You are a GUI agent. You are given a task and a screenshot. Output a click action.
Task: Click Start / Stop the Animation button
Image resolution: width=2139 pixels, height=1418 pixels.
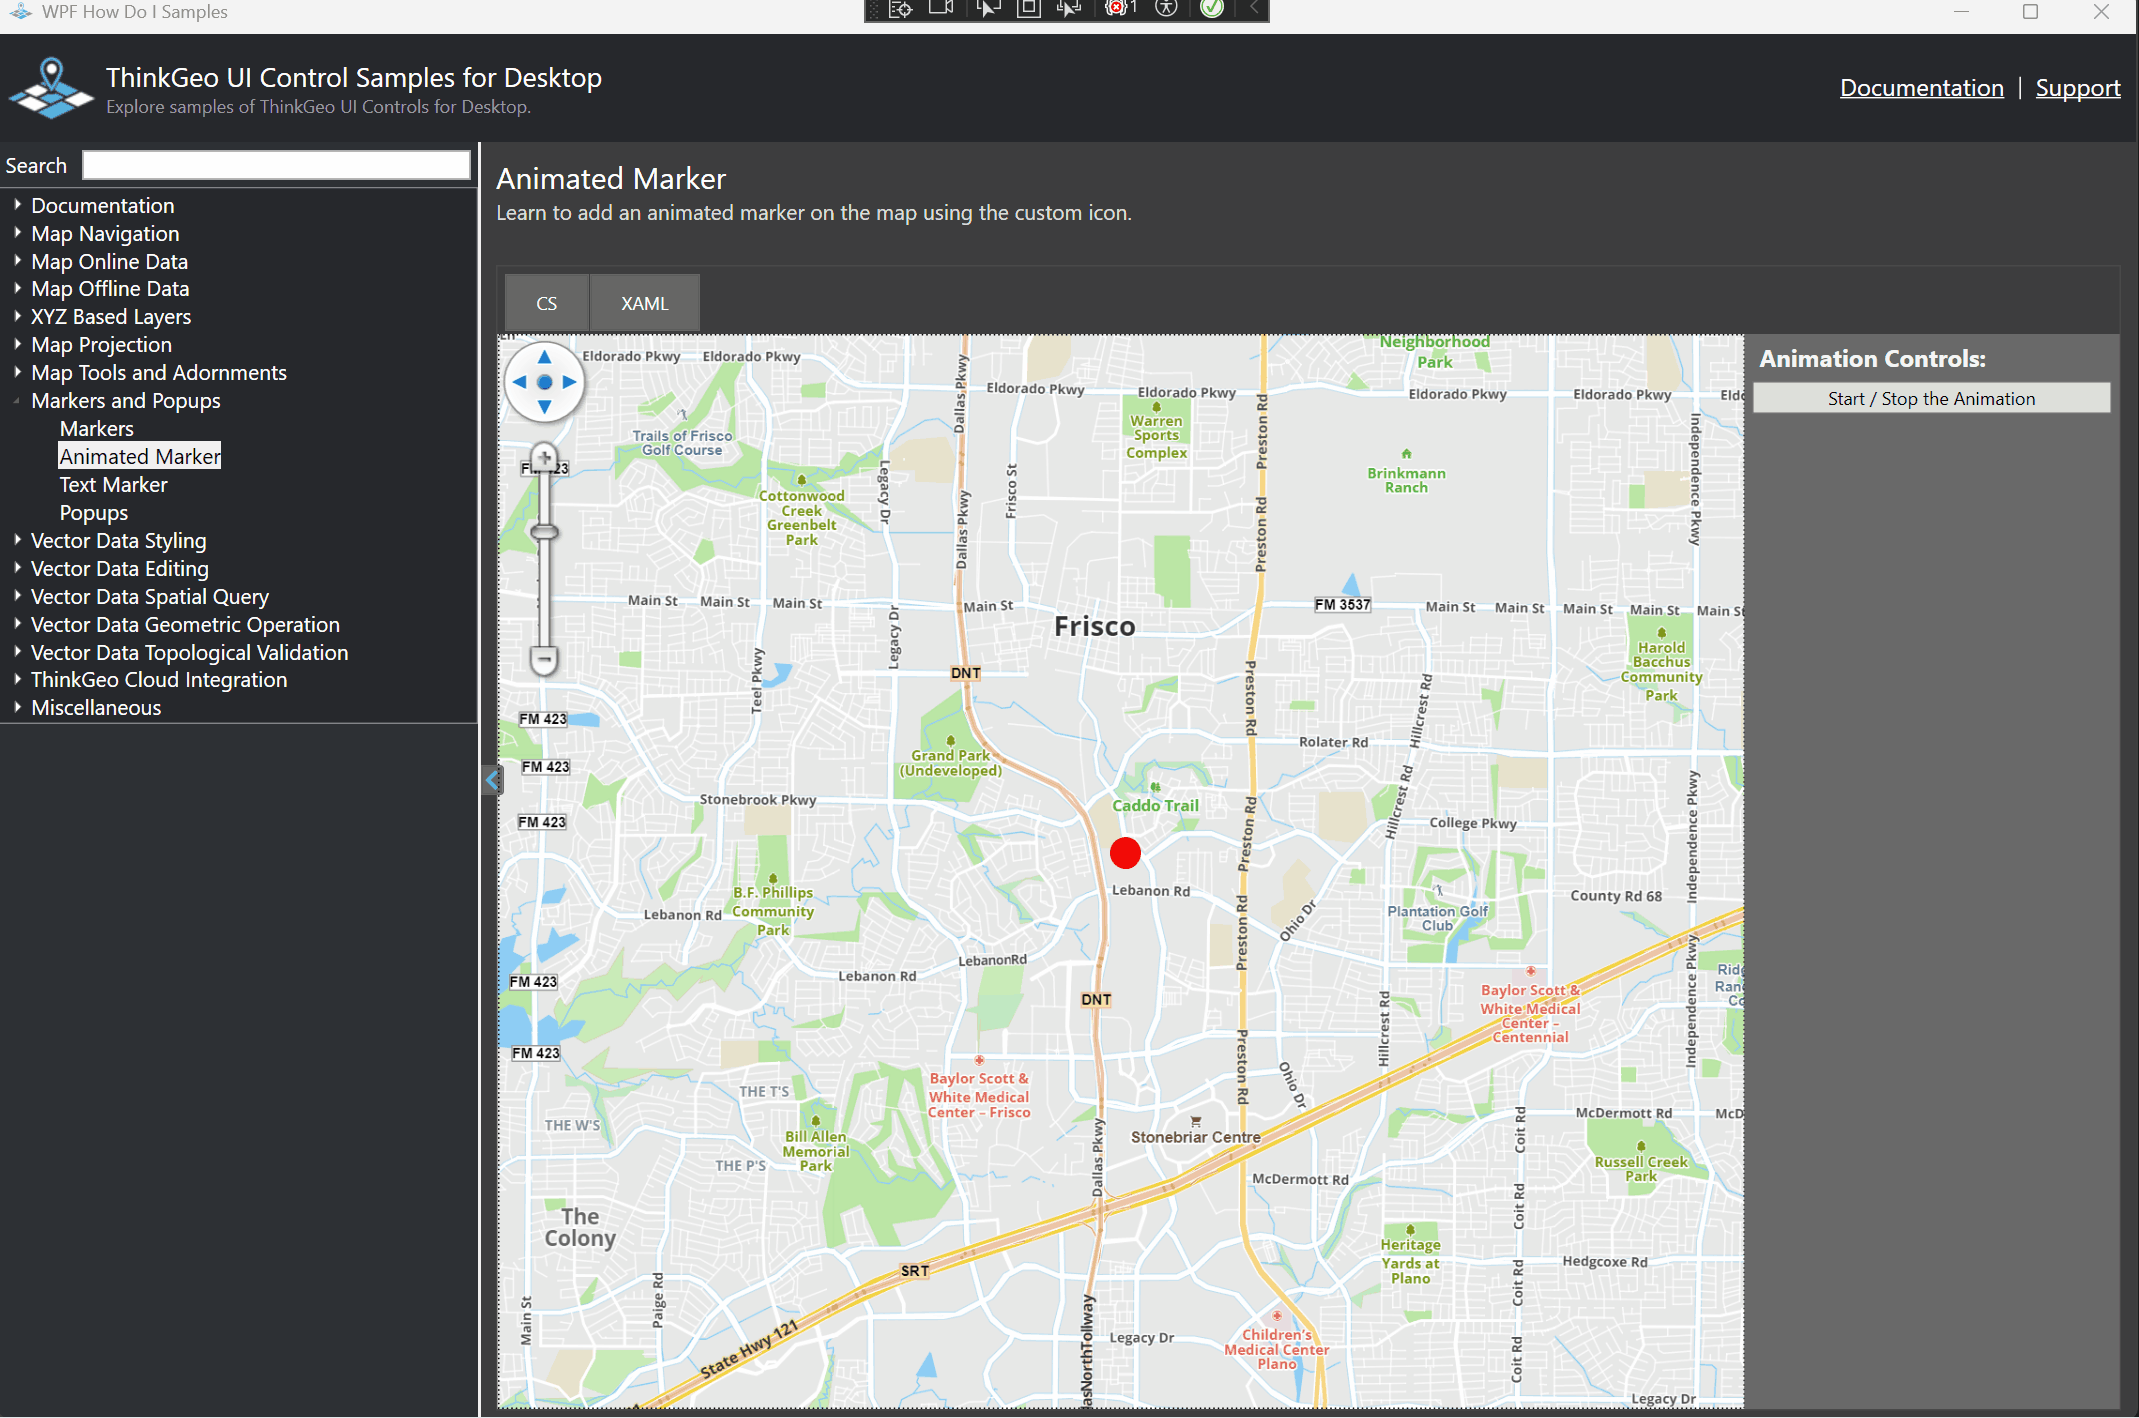coord(1930,398)
